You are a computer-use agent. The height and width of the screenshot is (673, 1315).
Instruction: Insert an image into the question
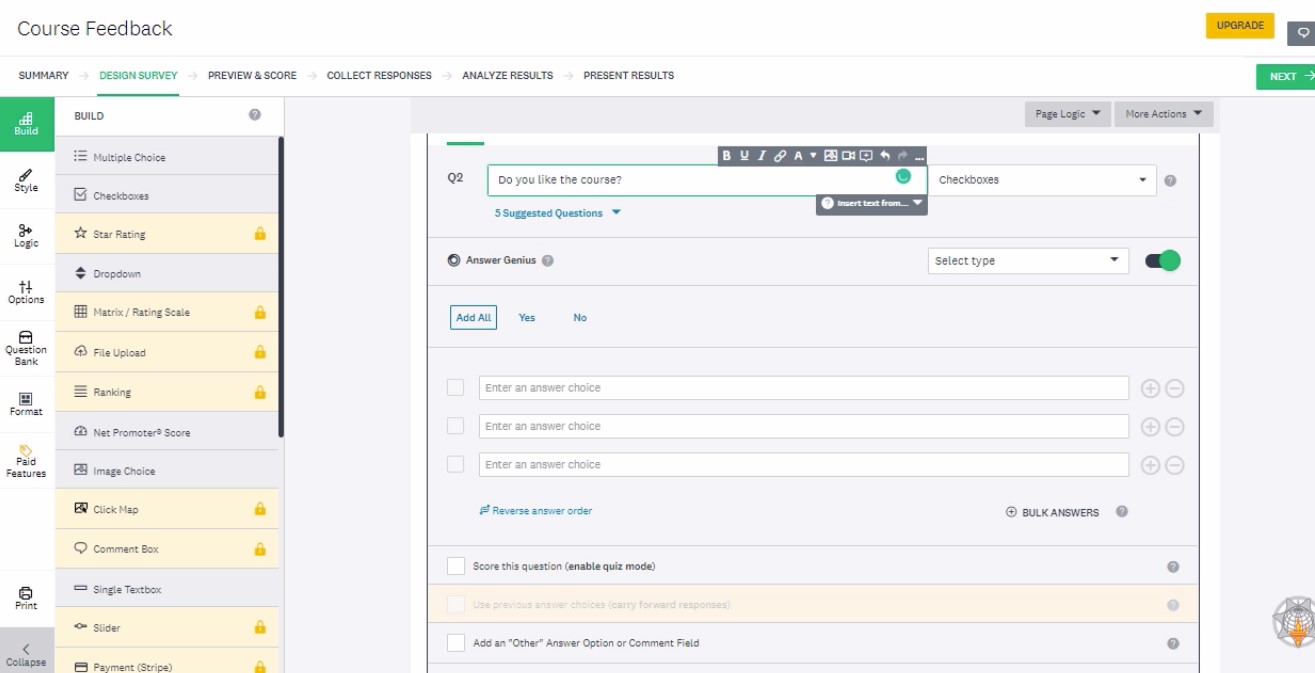831,156
